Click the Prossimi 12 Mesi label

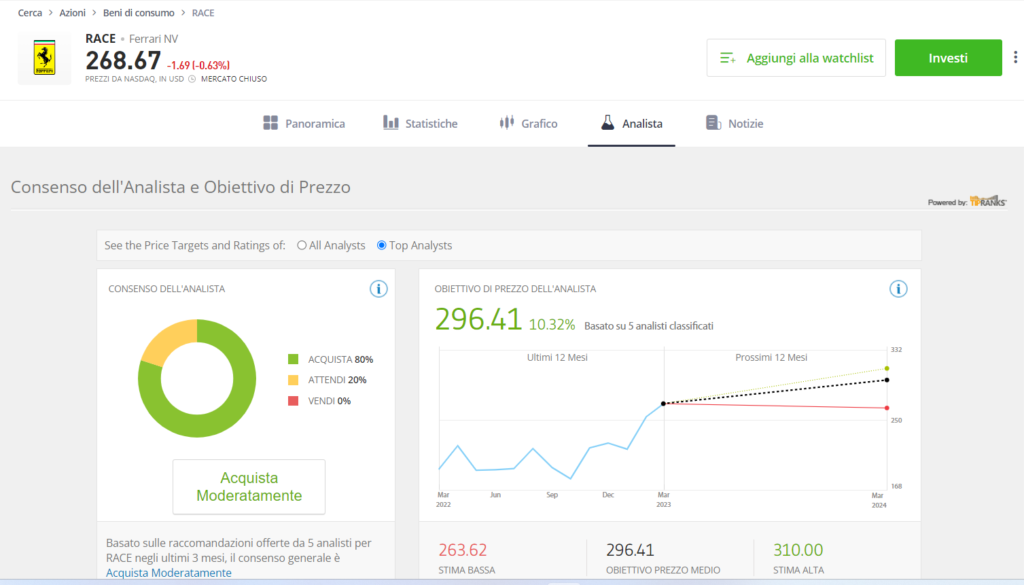pyautogui.click(x=771, y=357)
